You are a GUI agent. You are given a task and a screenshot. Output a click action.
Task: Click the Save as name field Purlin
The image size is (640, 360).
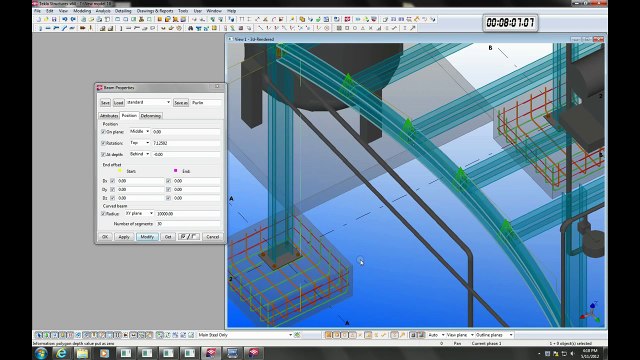(x=206, y=103)
